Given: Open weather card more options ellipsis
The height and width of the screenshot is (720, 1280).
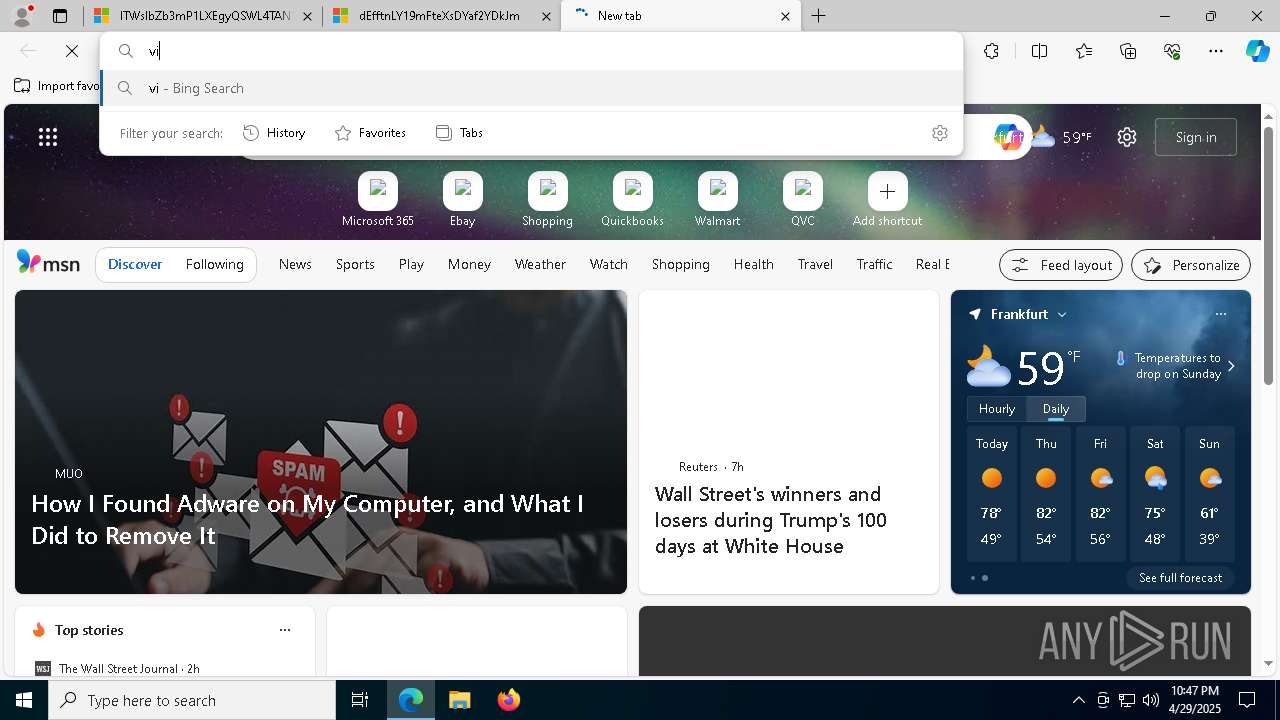Looking at the screenshot, I should click(1220, 314).
